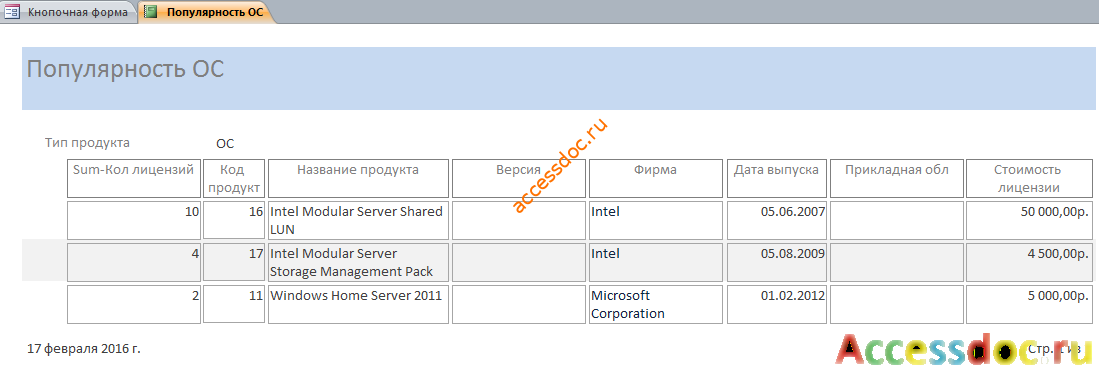1099x371 pixels.
Task: Click license count cell with value 10
Action: pyautogui.click(x=134, y=220)
